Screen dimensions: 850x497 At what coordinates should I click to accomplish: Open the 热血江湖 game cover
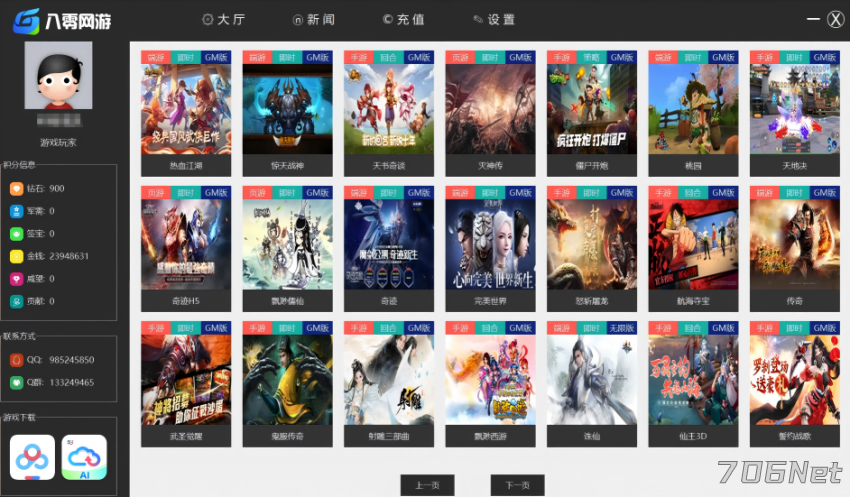[x=186, y=109]
